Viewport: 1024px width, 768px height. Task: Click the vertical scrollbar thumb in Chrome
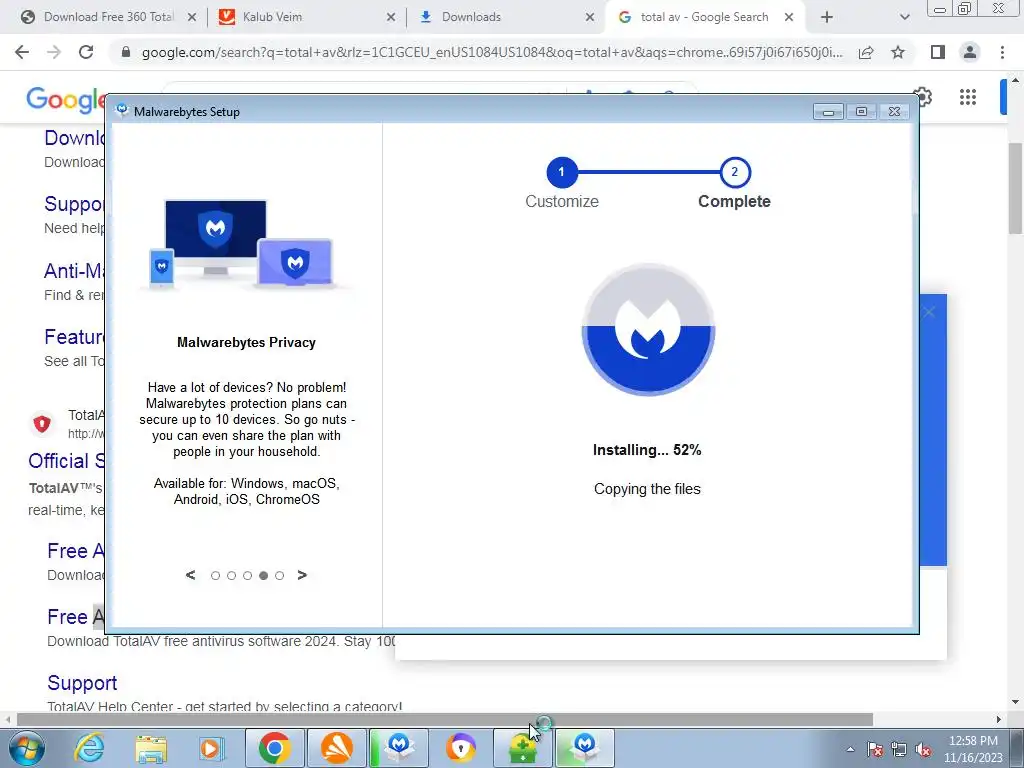[x=1015, y=188]
